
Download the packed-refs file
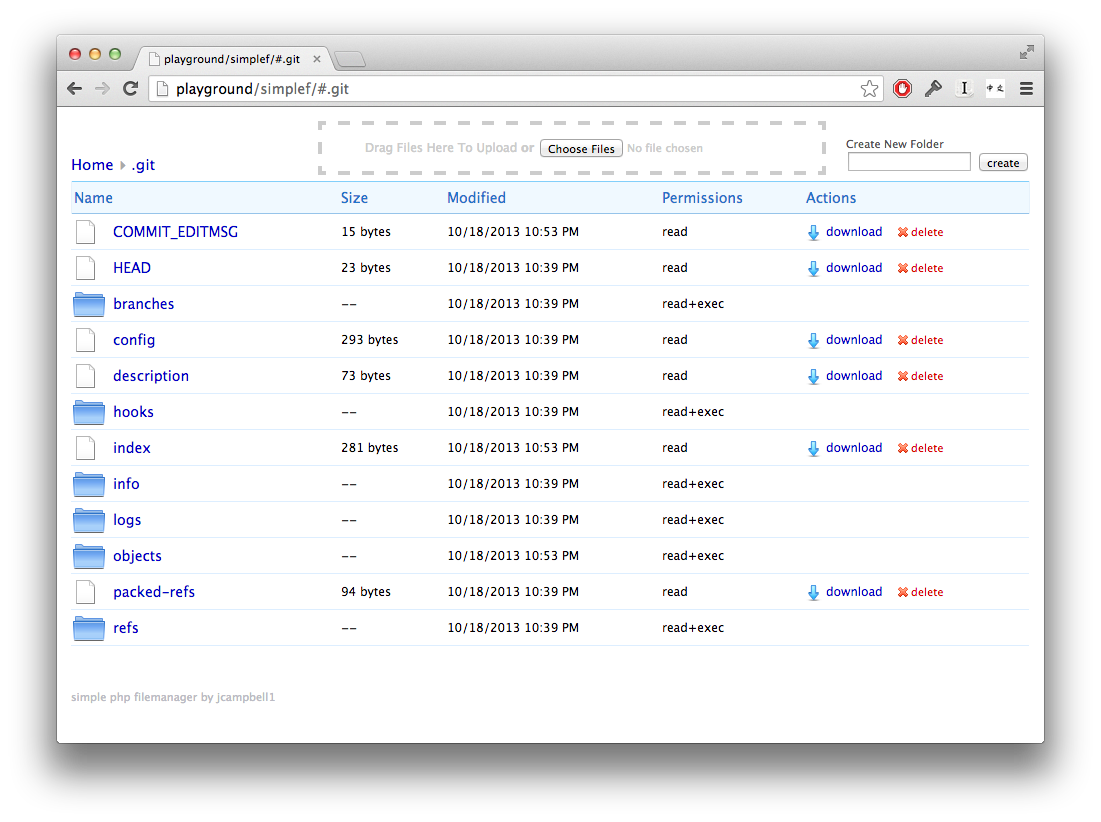pos(845,592)
